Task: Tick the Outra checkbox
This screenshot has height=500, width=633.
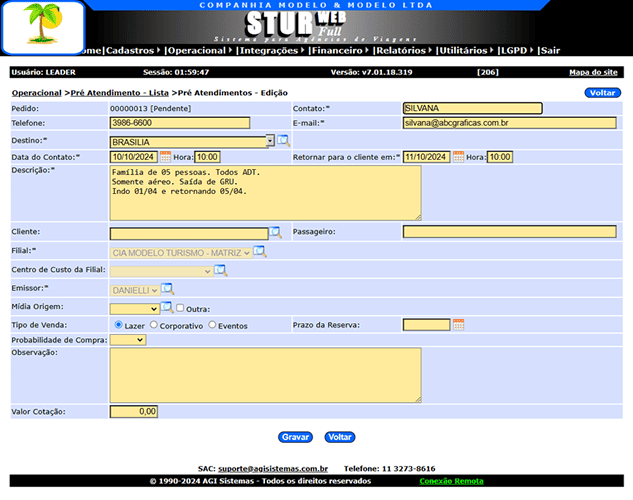Action: (180, 308)
